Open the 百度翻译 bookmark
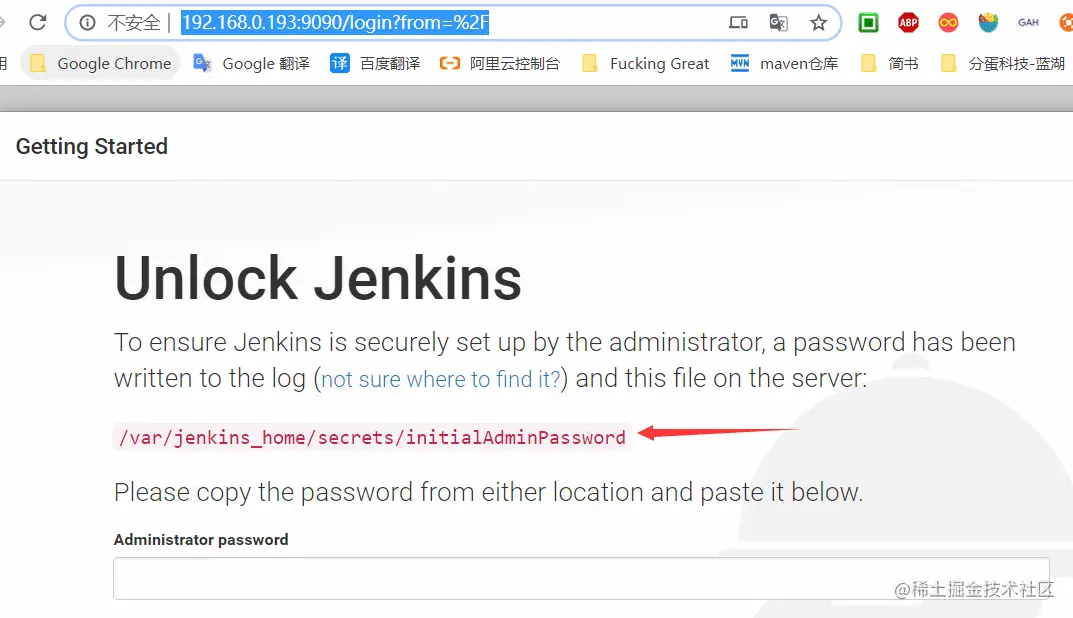This screenshot has height=618, width=1073. [375, 64]
